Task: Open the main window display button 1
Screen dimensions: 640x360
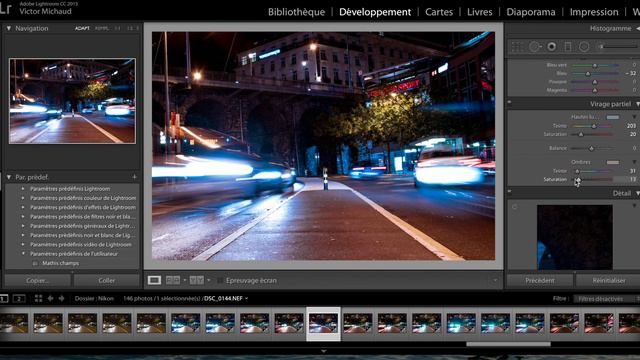Action: [x=4, y=298]
